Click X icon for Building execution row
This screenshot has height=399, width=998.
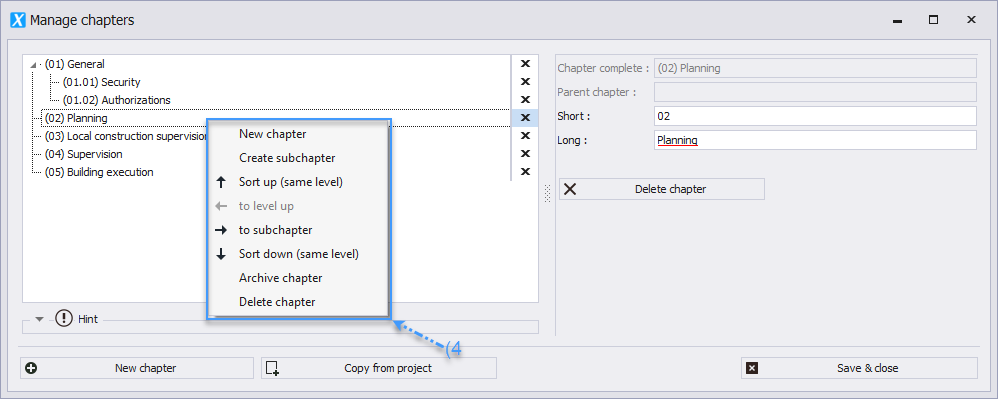click(525, 171)
